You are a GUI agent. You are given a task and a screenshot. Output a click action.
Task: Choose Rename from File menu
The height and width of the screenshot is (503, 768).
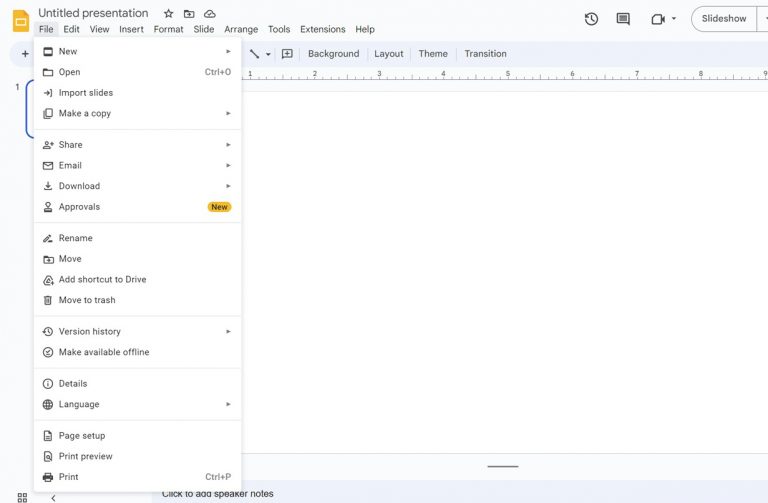(138, 238)
